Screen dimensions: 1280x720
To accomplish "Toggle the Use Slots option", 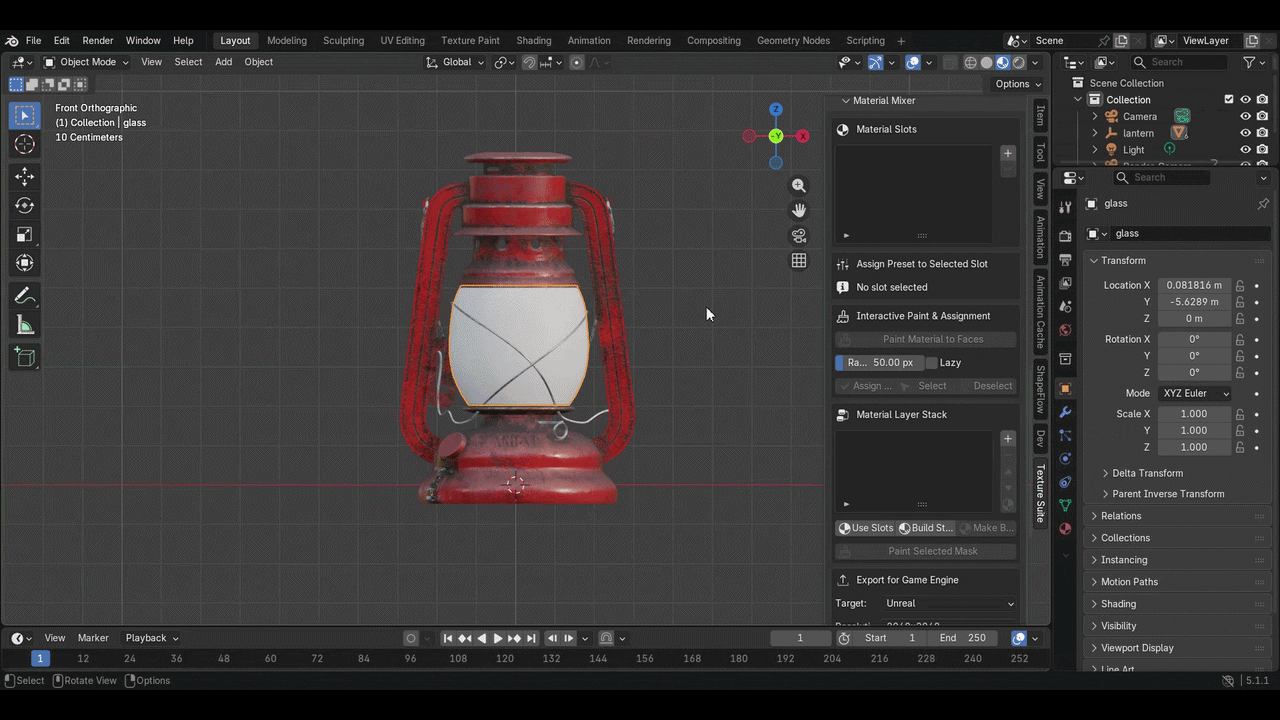I will pyautogui.click(x=865, y=528).
